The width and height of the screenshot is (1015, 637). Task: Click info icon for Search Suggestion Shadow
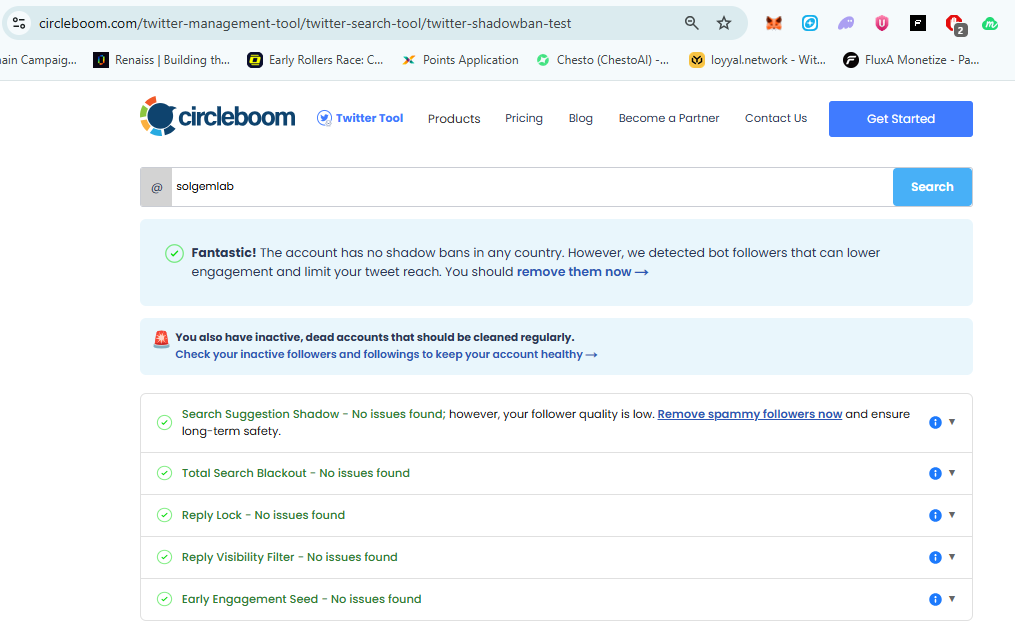[935, 422]
